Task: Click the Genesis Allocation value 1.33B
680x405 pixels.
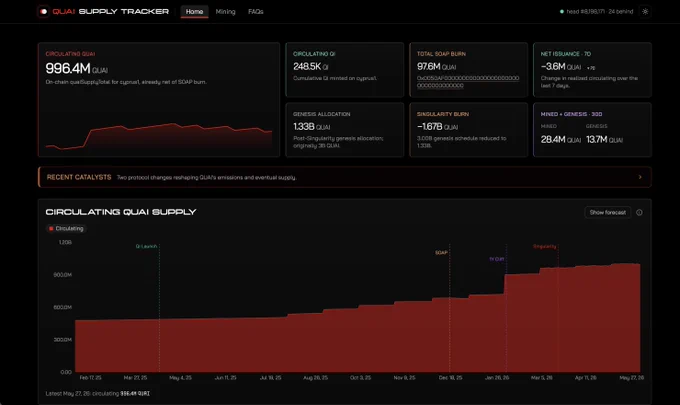Action: click(x=304, y=127)
